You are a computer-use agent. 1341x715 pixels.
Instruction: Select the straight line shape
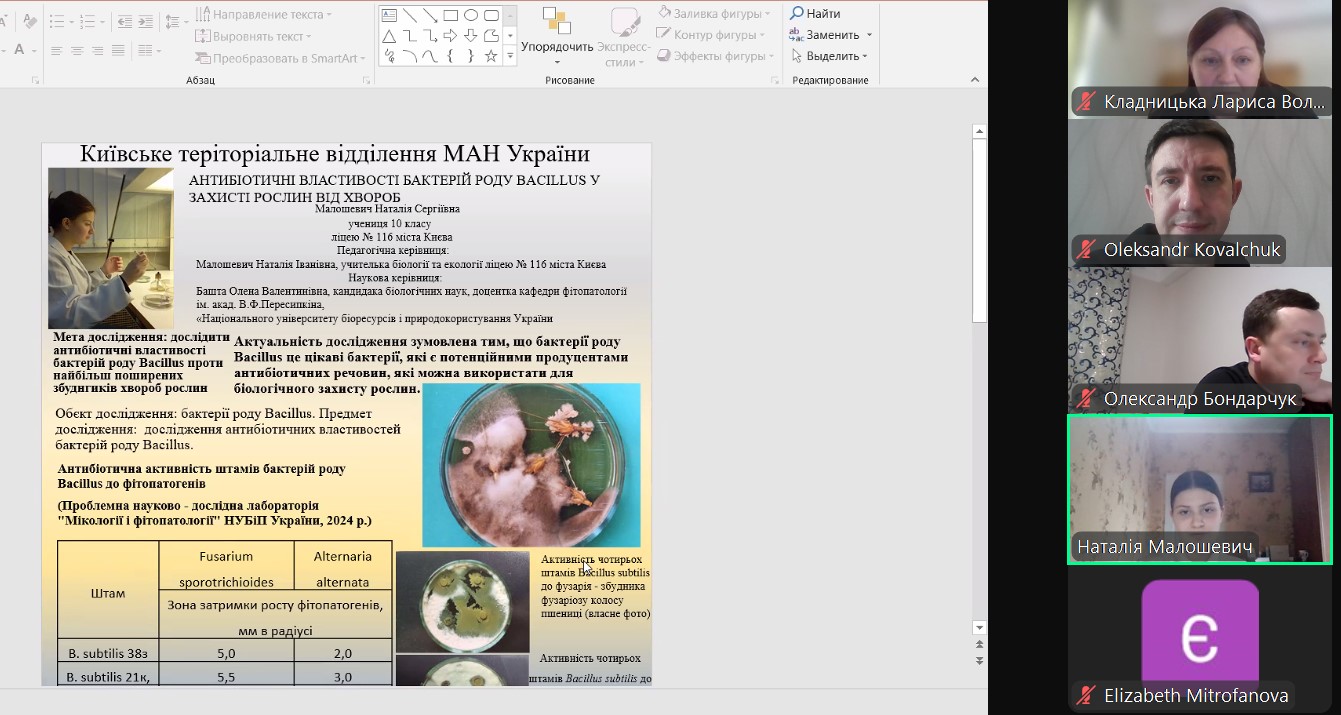pyautogui.click(x=409, y=15)
